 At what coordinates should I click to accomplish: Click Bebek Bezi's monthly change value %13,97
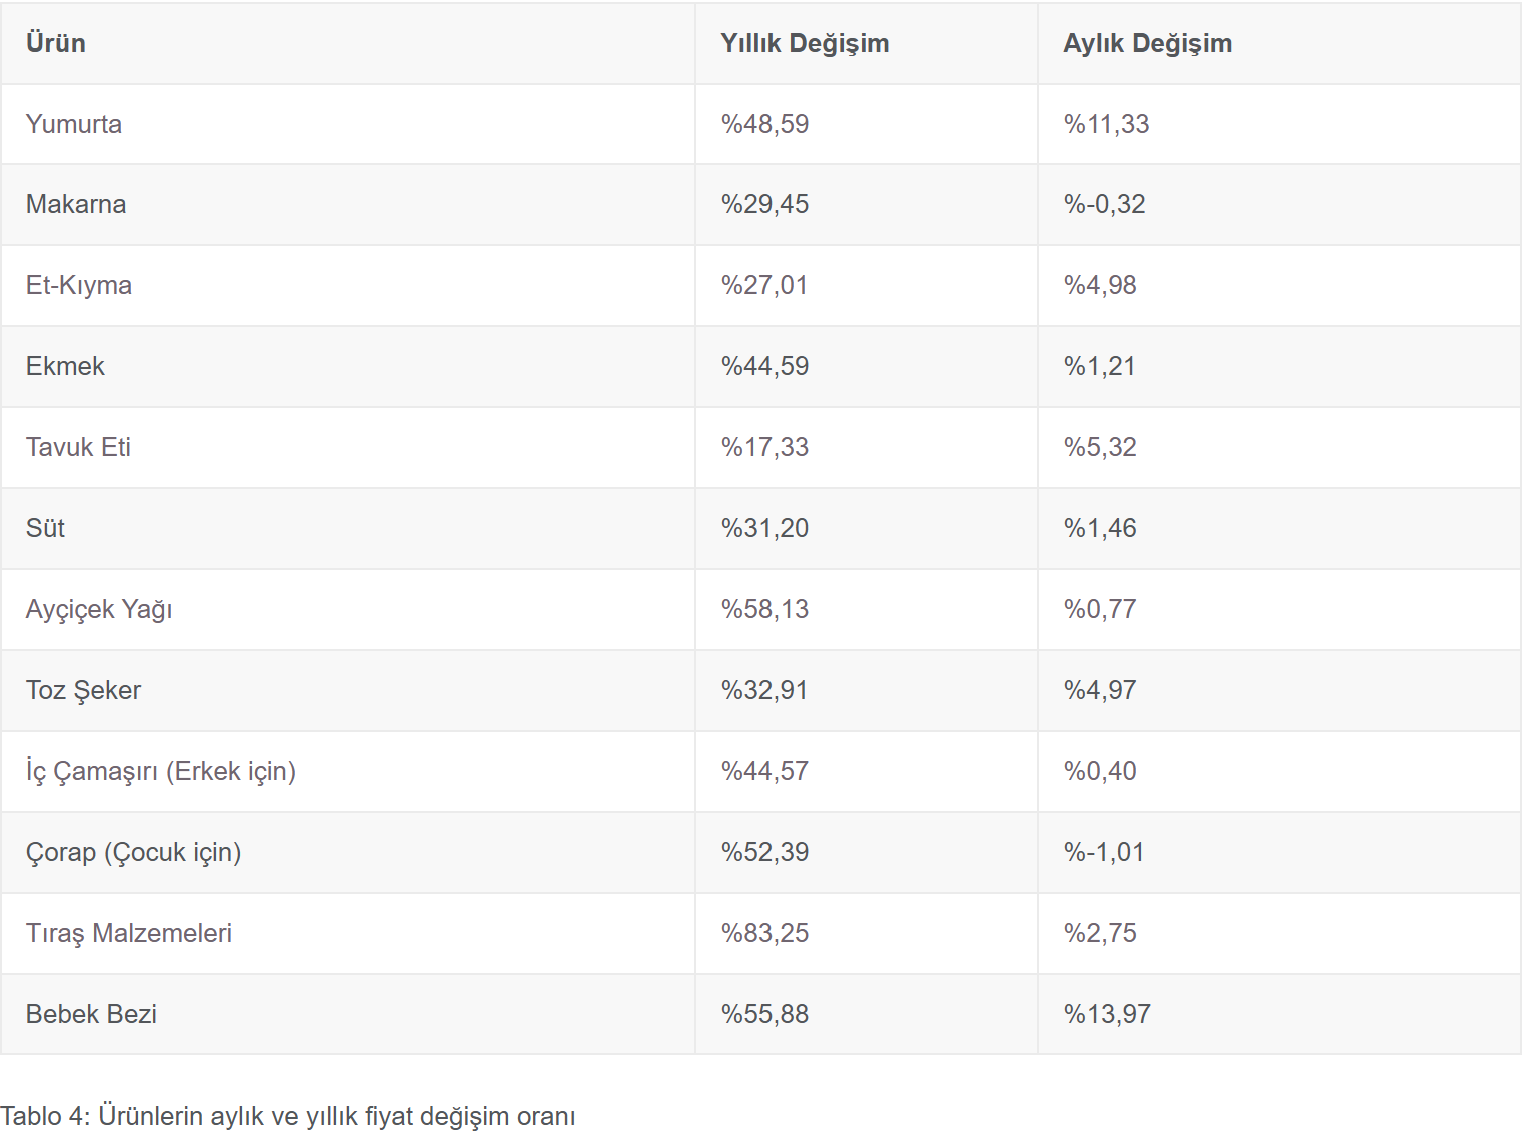point(1107,1014)
